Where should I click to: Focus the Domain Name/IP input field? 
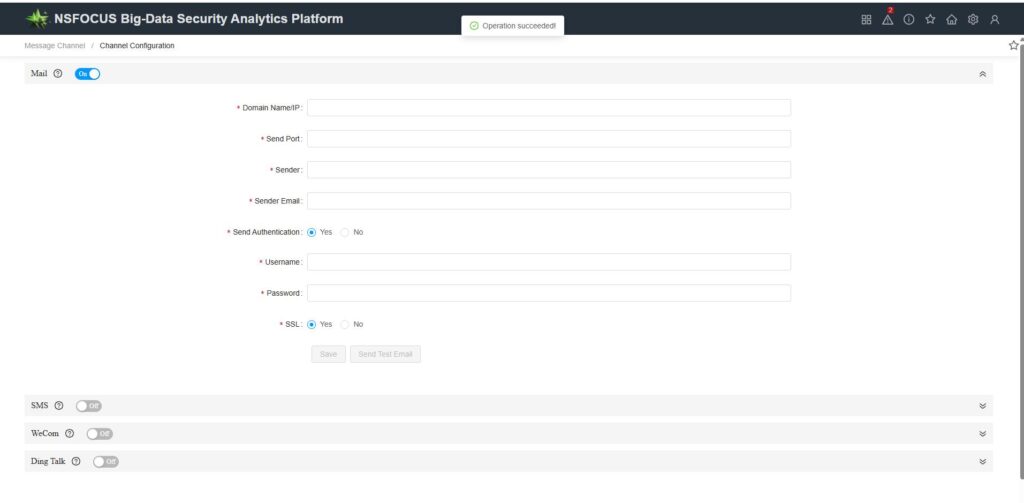point(548,108)
